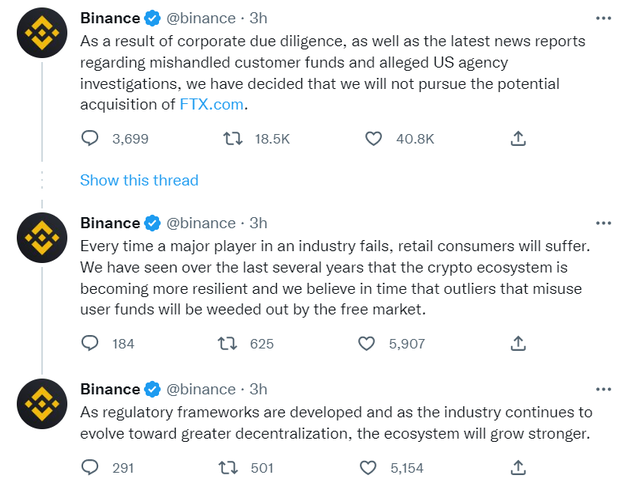This screenshot has height=491, width=630.
Task: Retweet the tweet with 501 retweets
Action: 228,468
